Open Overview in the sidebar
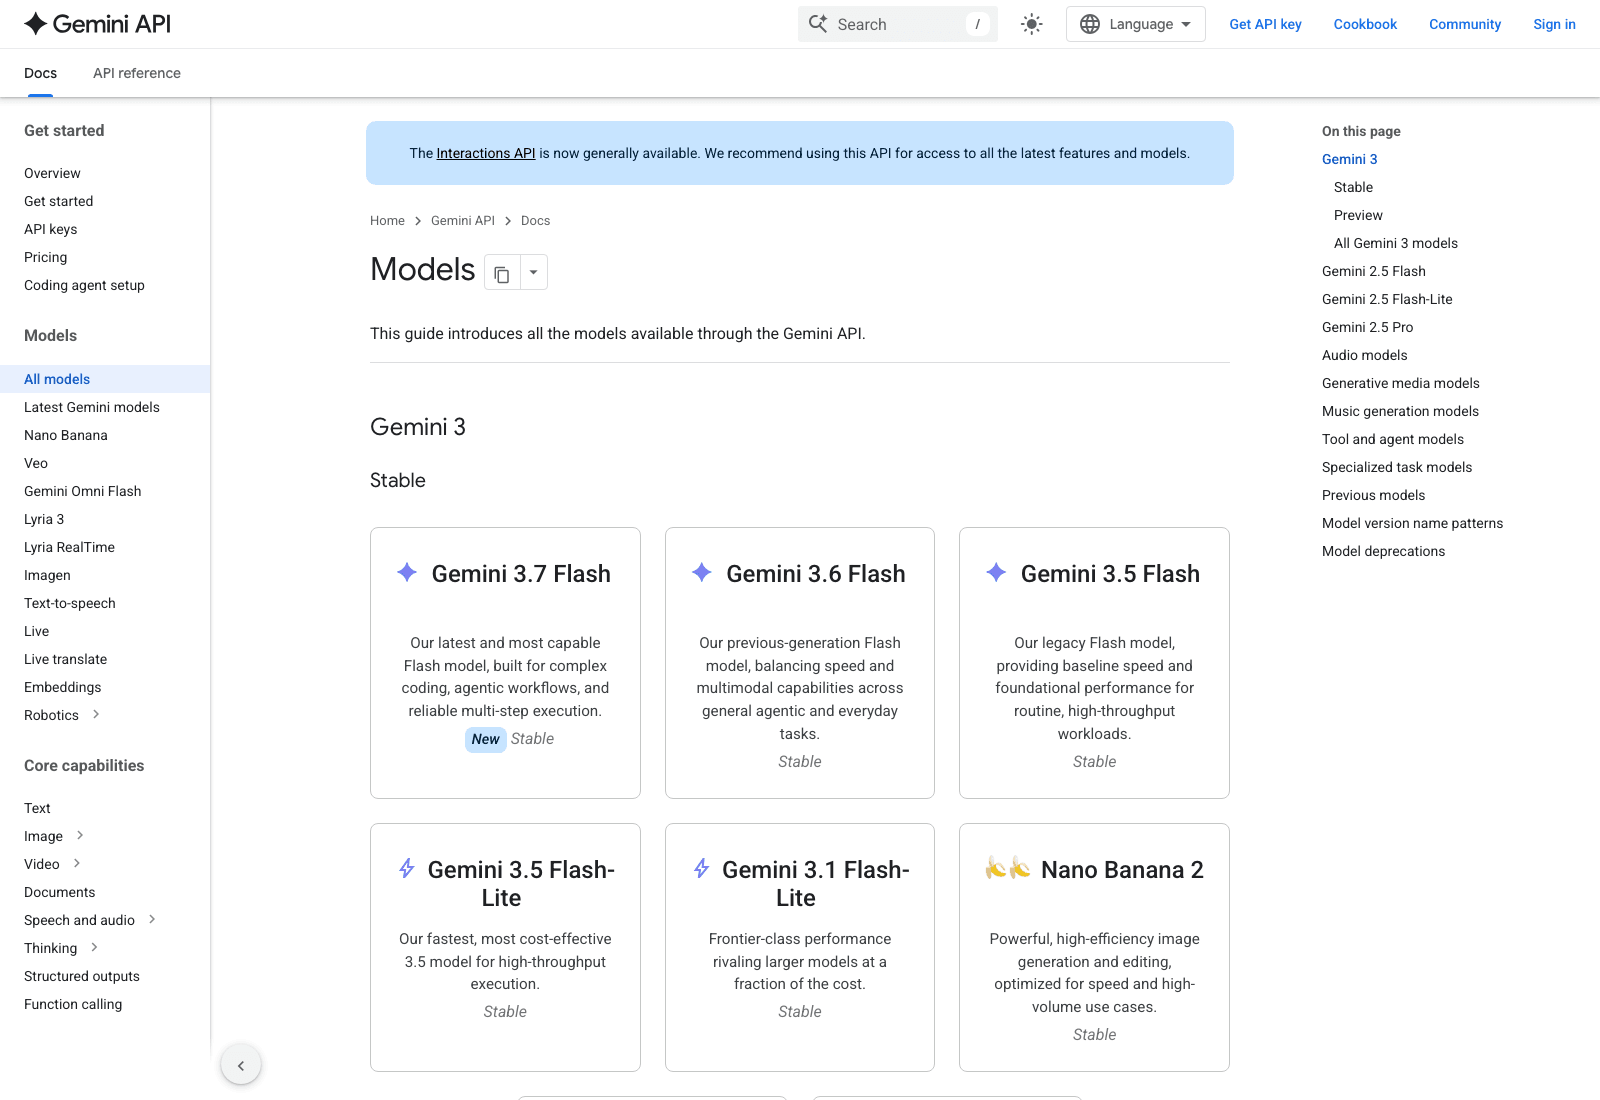The height and width of the screenshot is (1100, 1600). click(x=52, y=173)
